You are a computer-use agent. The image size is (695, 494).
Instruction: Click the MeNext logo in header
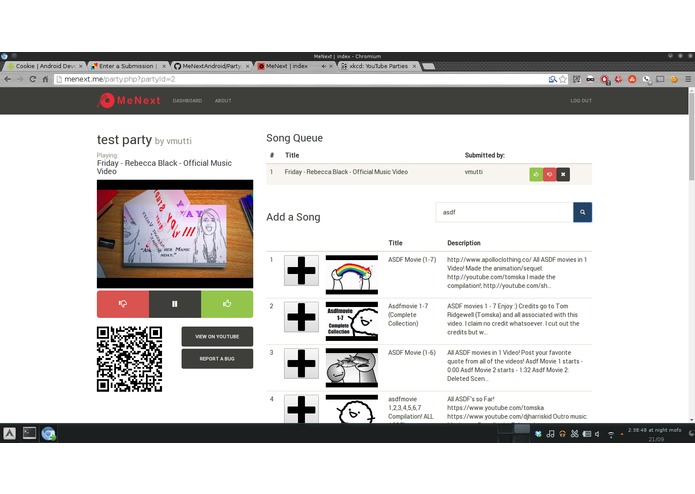pyautogui.click(x=129, y=101)
